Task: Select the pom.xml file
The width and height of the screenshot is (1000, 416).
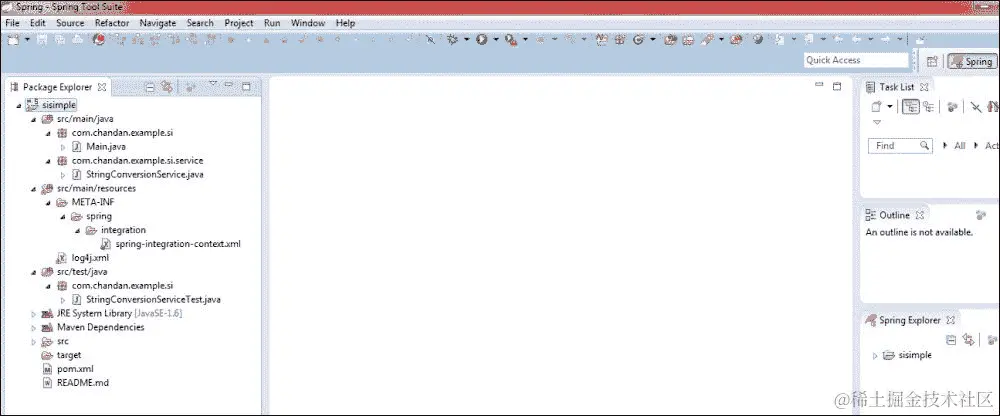Action: point(68,369)
